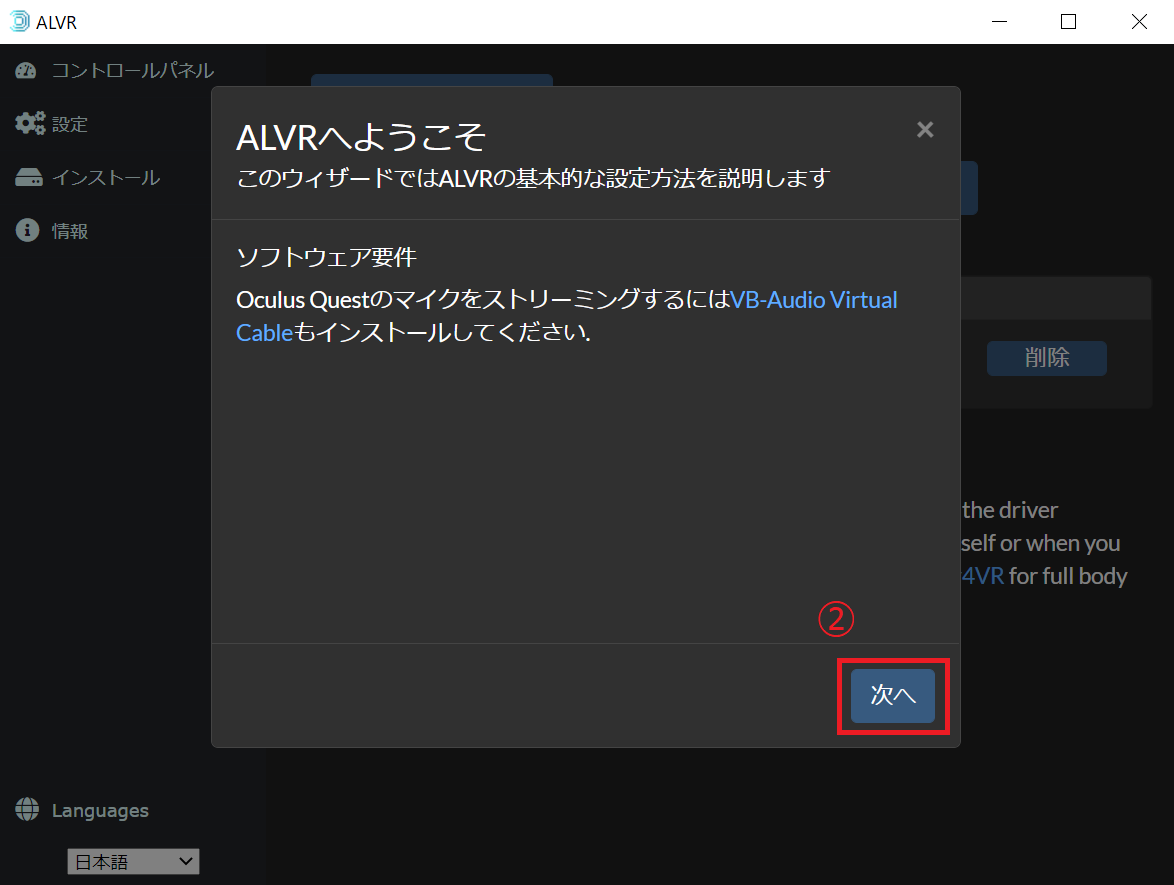Click the Languages label
Image resolution: width=1174 pixels, height=885 pixels.
100,810
